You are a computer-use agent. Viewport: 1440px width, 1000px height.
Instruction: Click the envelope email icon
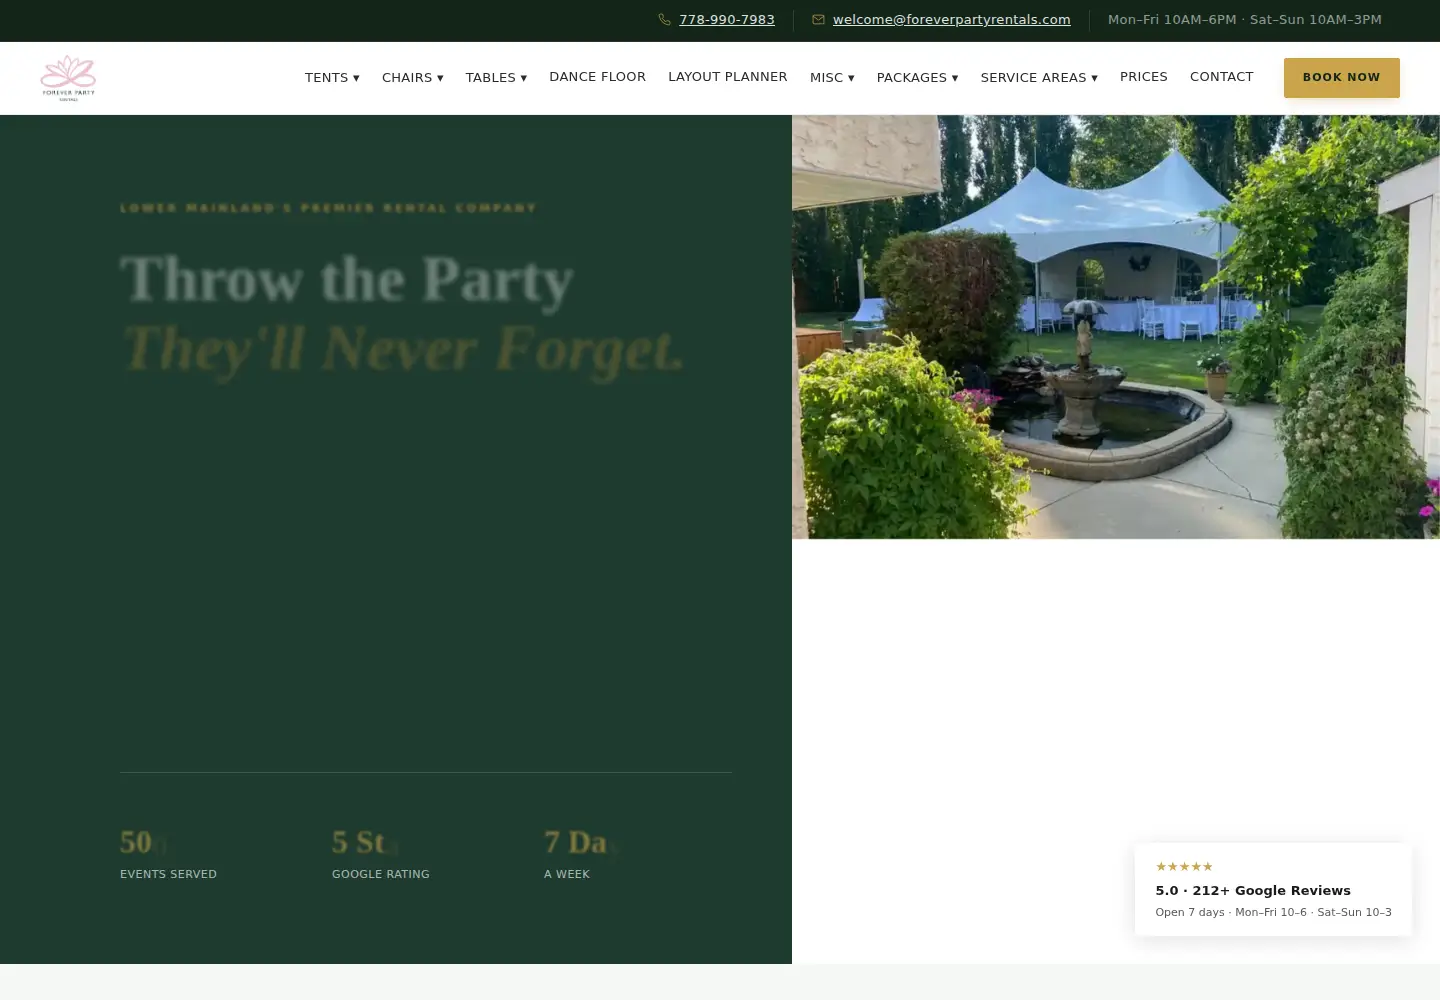click(819, 20)
